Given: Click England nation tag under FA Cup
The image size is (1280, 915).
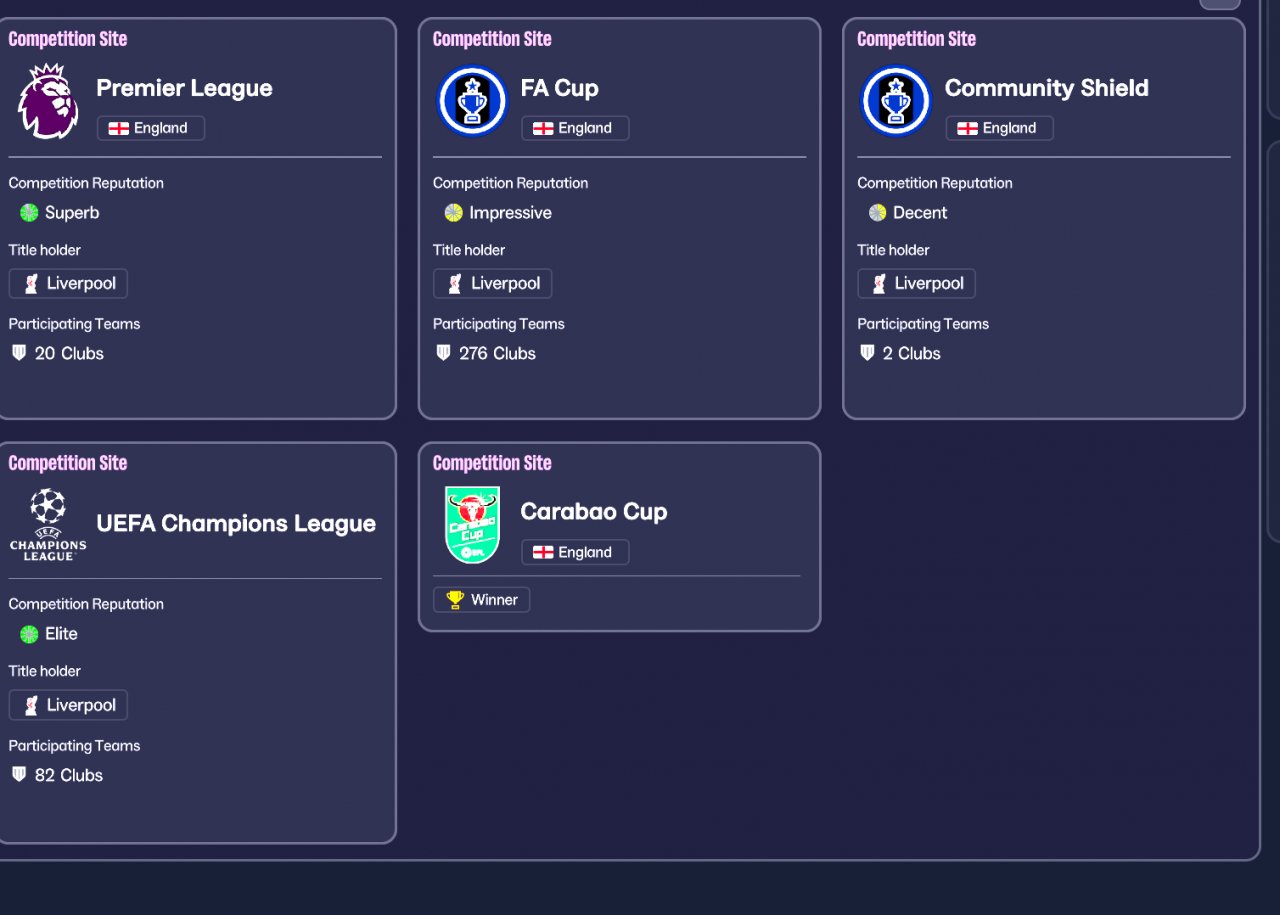Looking at the screenshot, I should tap(575, 128).
